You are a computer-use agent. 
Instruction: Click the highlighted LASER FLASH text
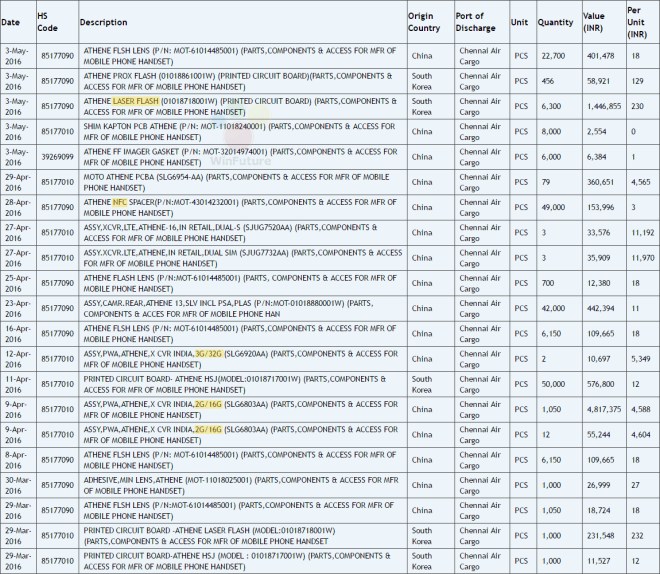[x=136, y=101]
